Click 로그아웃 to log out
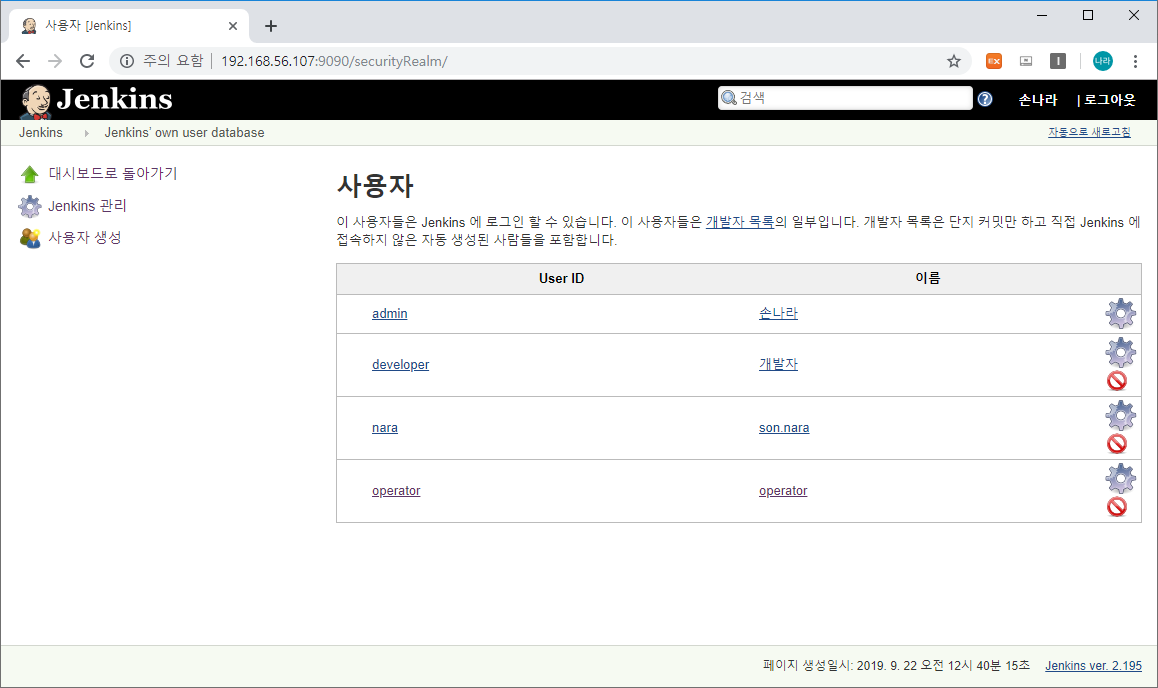The height and width of the screenshot is (688, 1158). 1109,100
